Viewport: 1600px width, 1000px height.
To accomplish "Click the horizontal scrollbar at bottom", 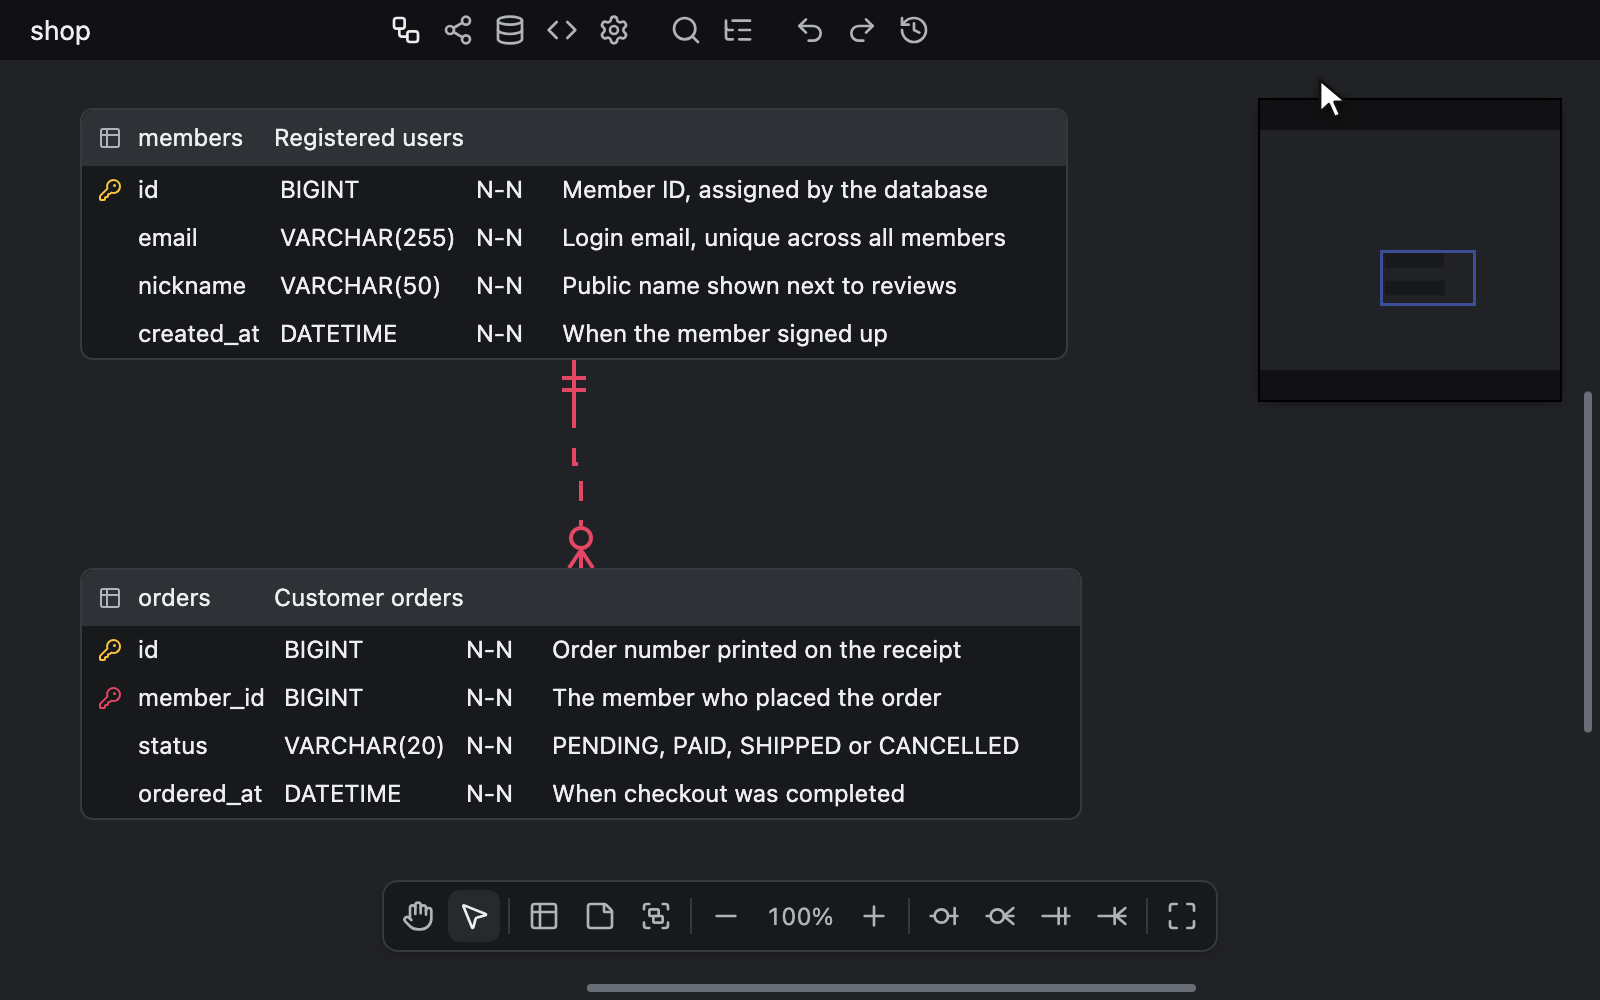I will [891, 988].
